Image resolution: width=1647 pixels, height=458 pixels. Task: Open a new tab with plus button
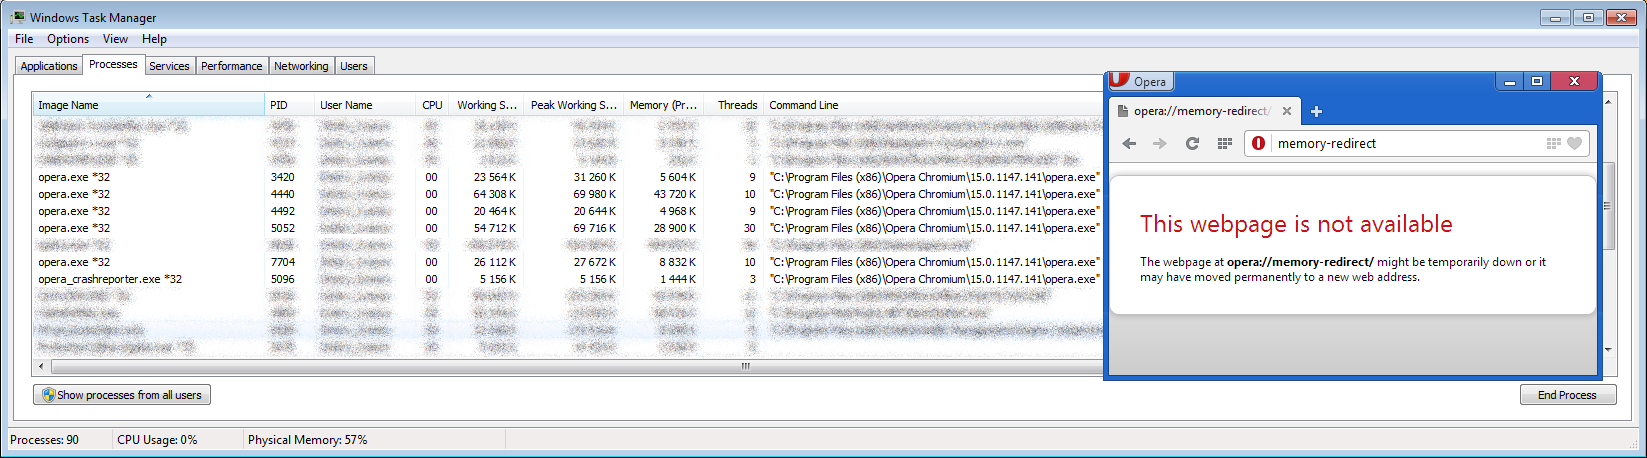pyautogui.click(x=1316, y=111)
